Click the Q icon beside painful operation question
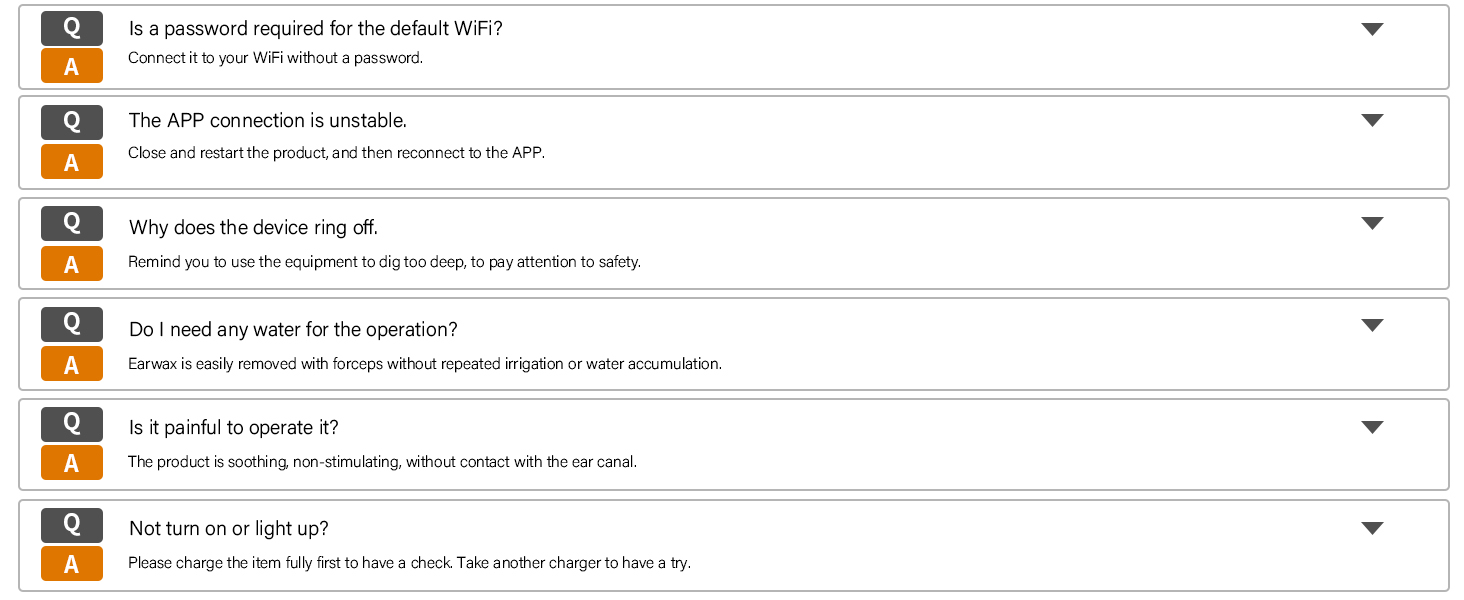The image size is (1464, 600). [72, 424]
